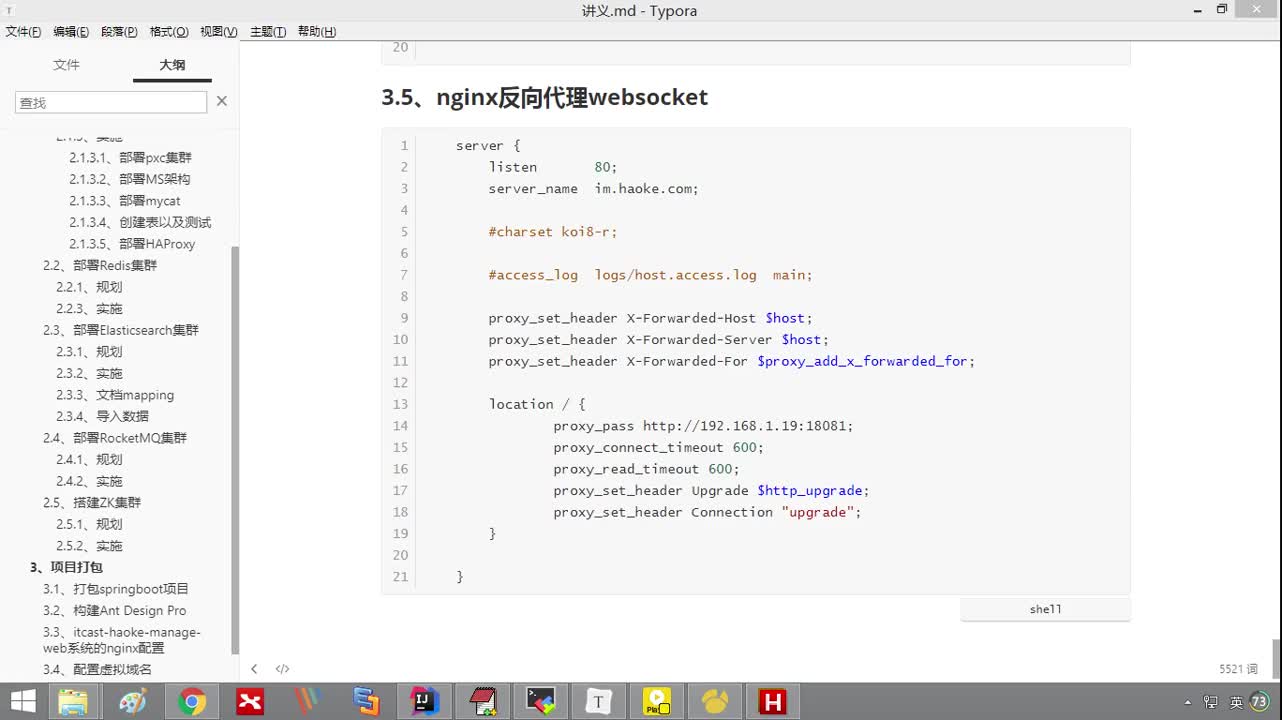Image resolution: width=1282 pixels, height=720 pixels.
Task: Jump to 2.5 搭建ZK集群 outline item
Action: tap(92, 502)
